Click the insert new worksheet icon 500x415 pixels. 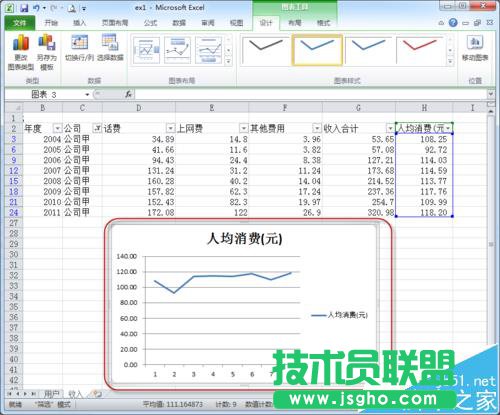97,394
